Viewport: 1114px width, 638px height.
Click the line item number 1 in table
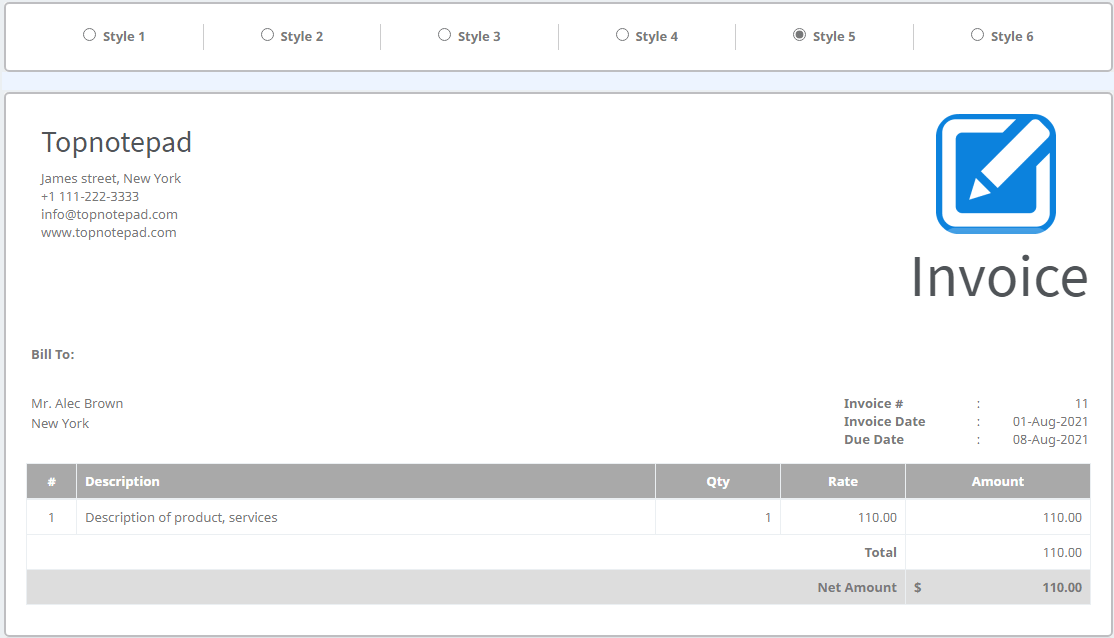point(51,517)
